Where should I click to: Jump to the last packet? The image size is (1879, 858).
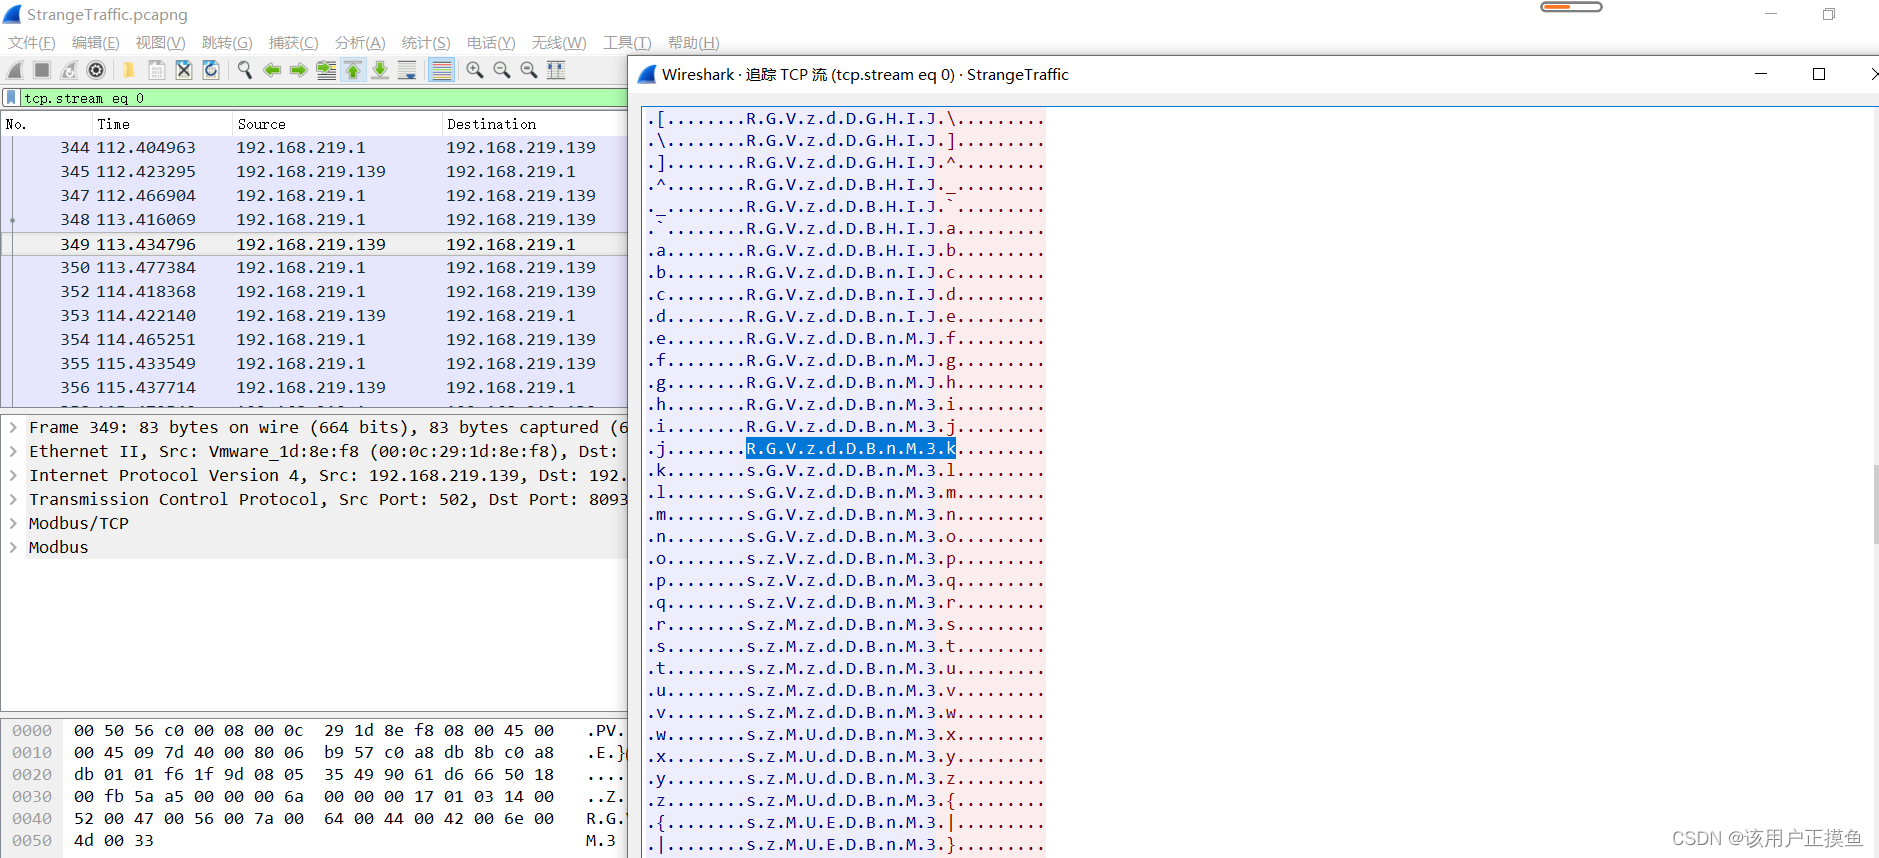click(380, 70)
